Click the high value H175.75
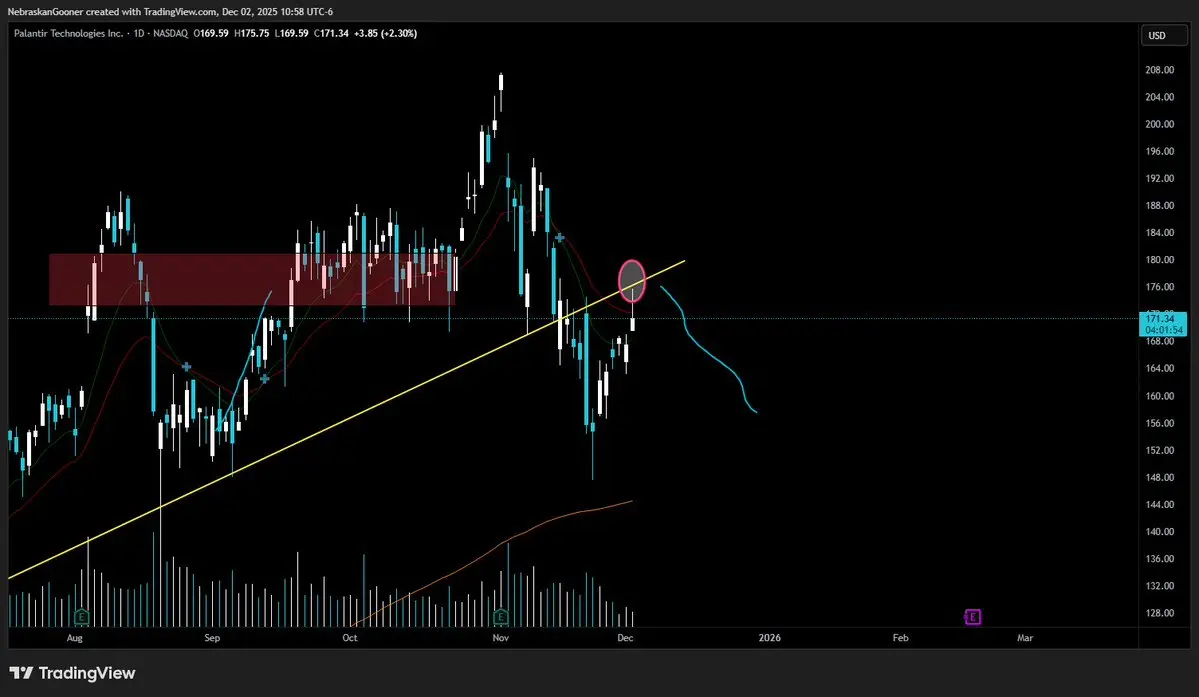The width and height of the screenshot is (1199, 697). pyautogui.click(x=252, y=34)
